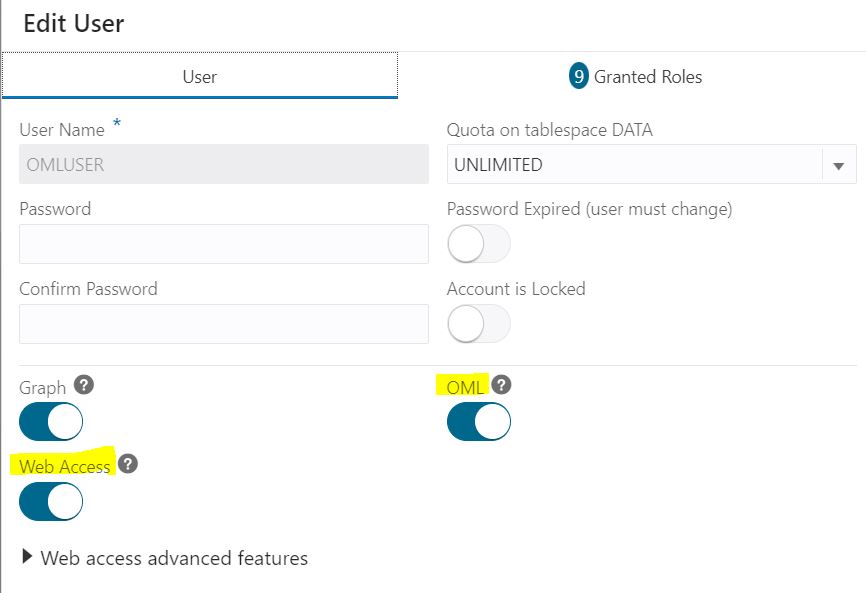Disable the Graph toggle
Viewport: 866px width, 593px height.
(x=51, y=422)
